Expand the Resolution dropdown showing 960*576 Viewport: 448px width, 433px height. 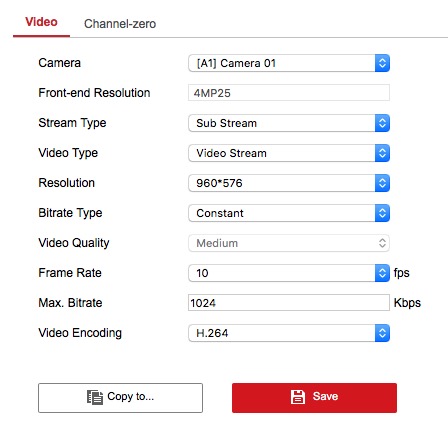coord(289,183)
